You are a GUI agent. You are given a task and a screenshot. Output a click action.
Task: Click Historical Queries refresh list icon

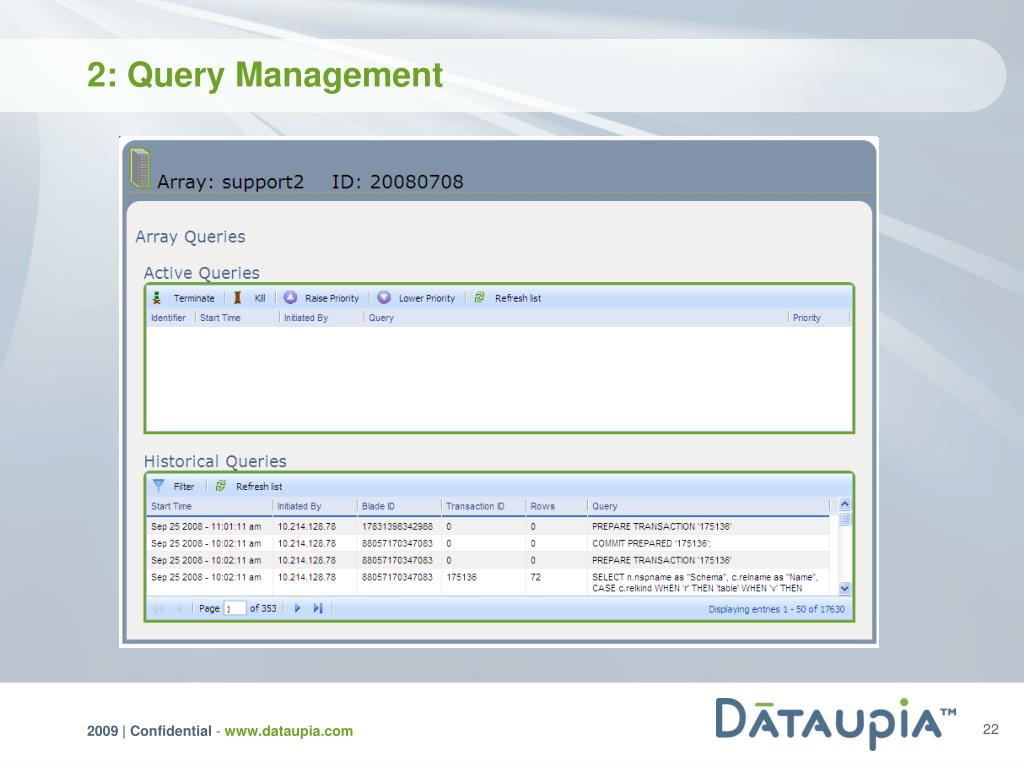pyautogui.click(x=221, y=486)
